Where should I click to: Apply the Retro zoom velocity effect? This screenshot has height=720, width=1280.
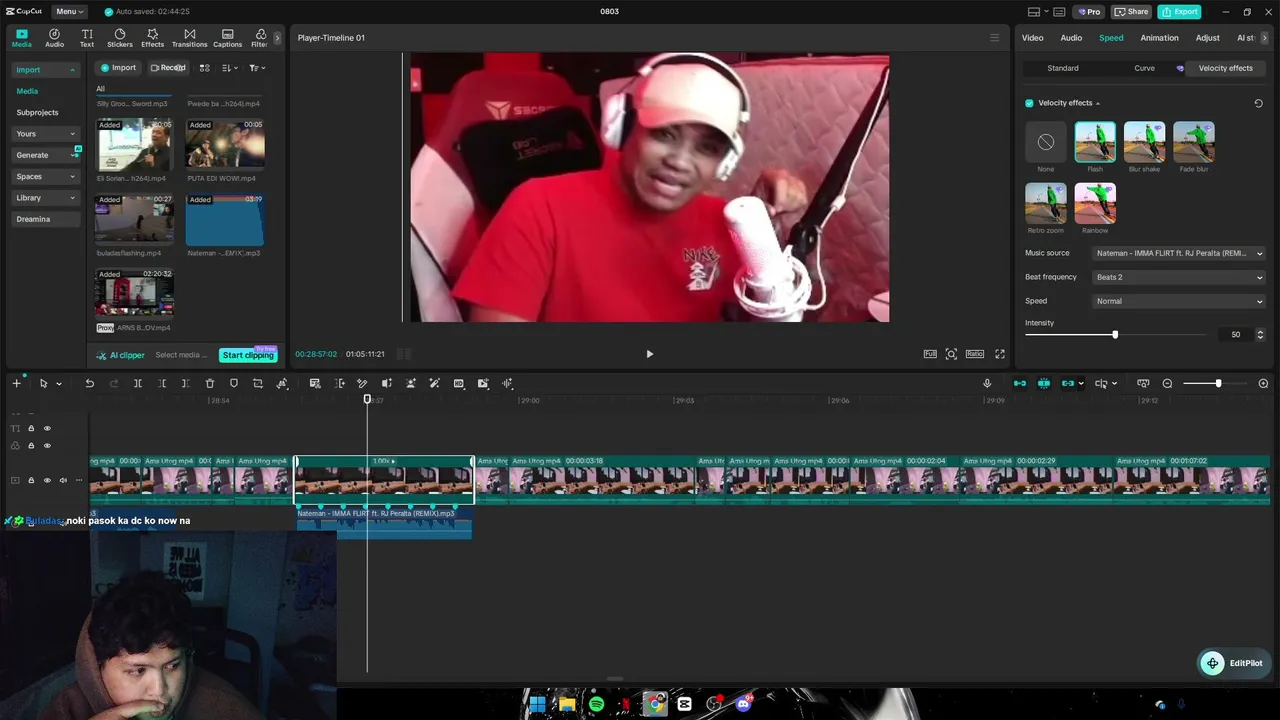tap(1046, 203)
